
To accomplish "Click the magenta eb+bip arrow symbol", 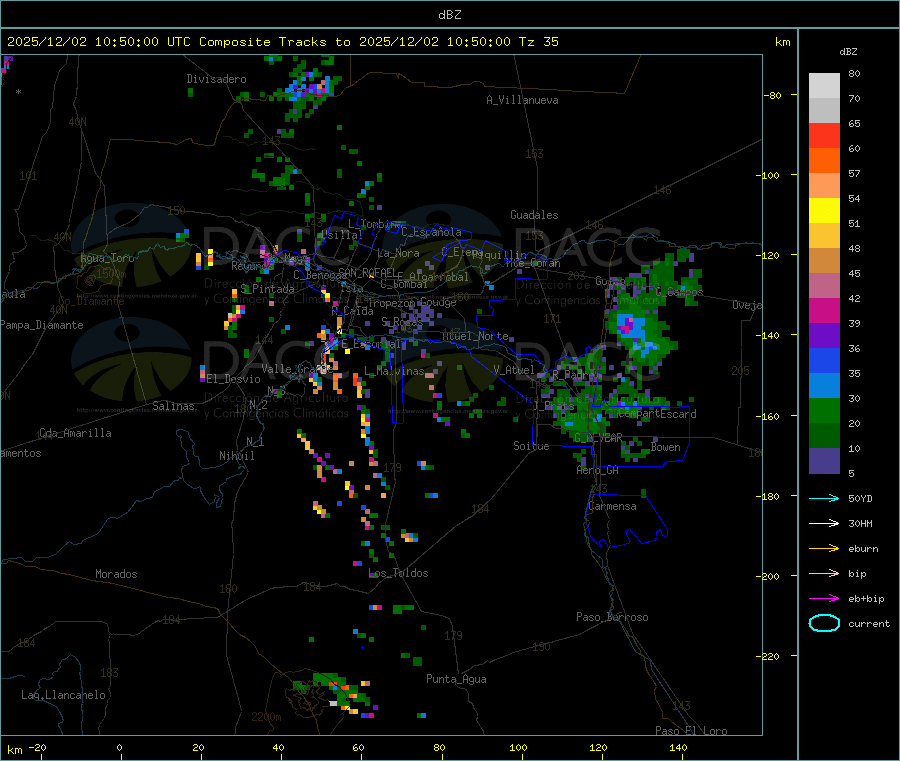I will click(x=824, y=599).
